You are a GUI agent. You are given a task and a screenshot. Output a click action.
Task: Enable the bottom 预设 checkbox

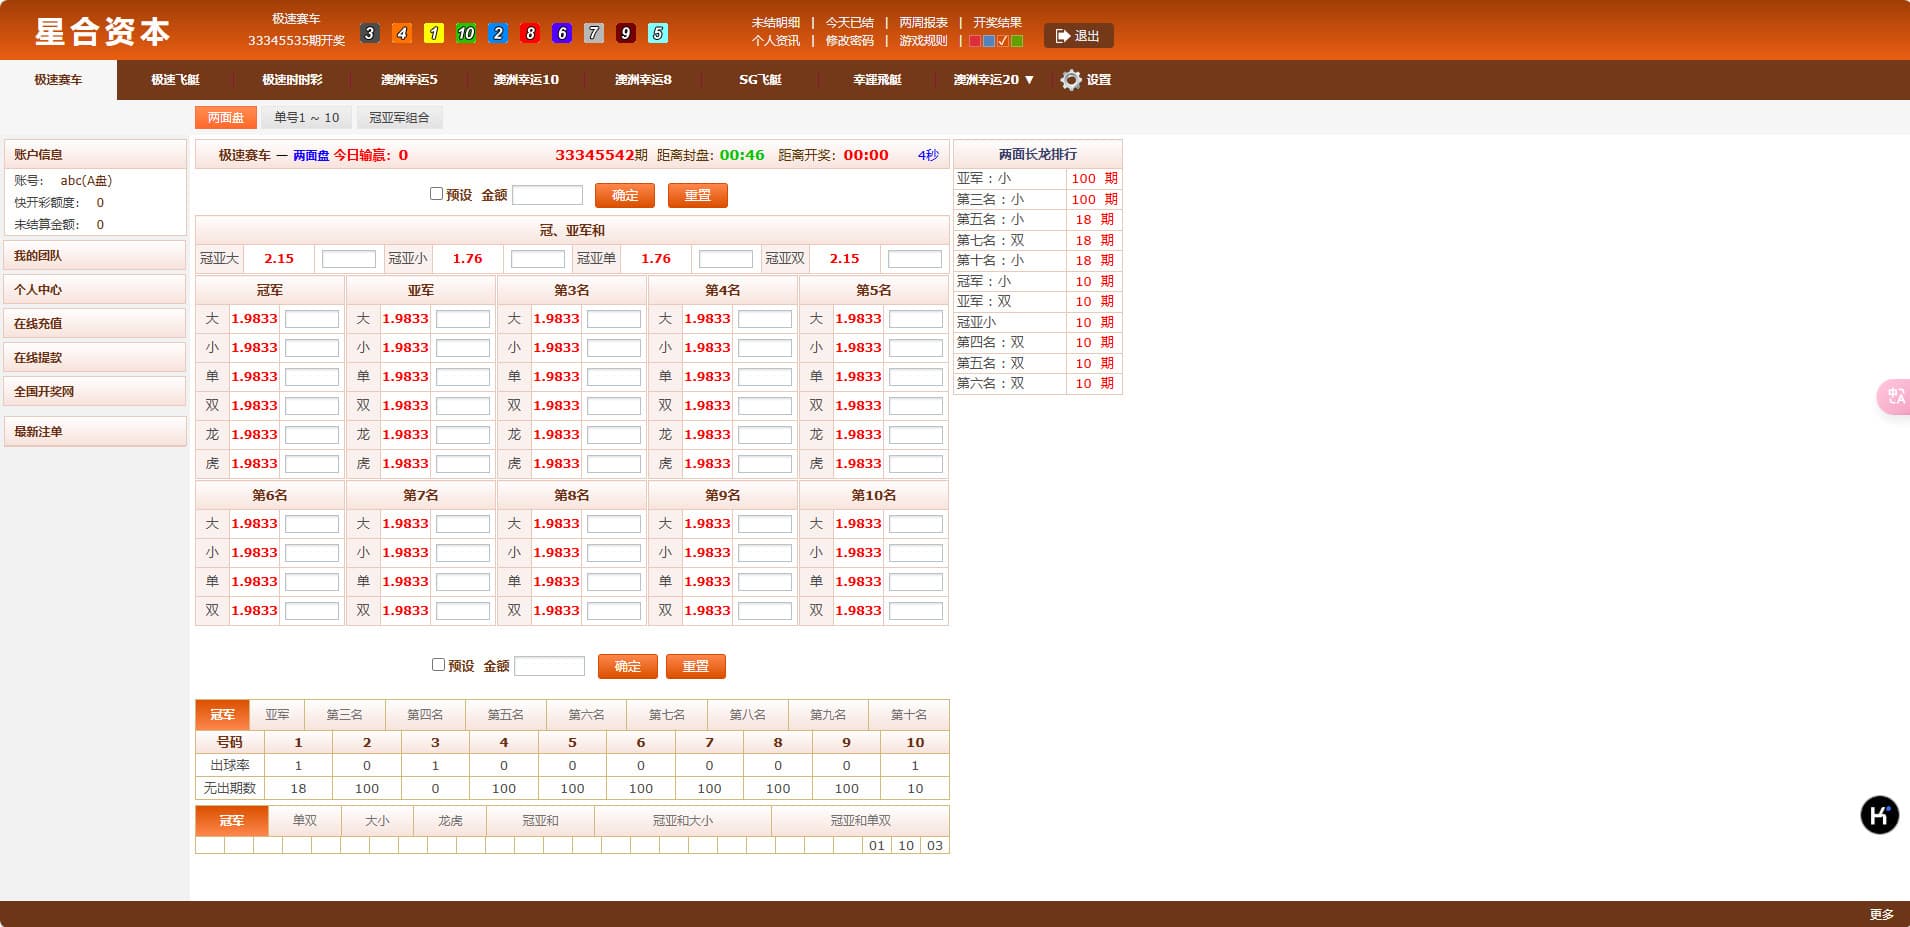(438, 665)
